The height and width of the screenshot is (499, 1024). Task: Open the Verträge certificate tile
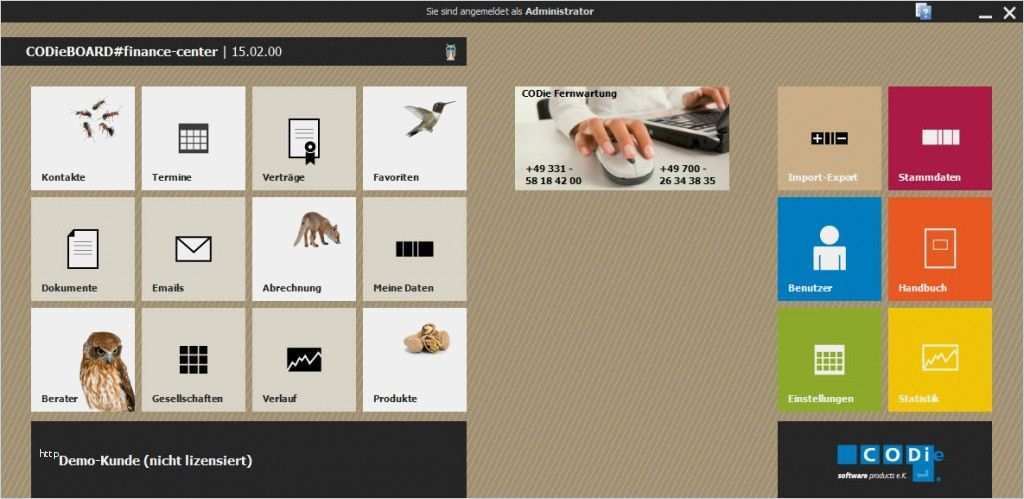click(304, 138)
